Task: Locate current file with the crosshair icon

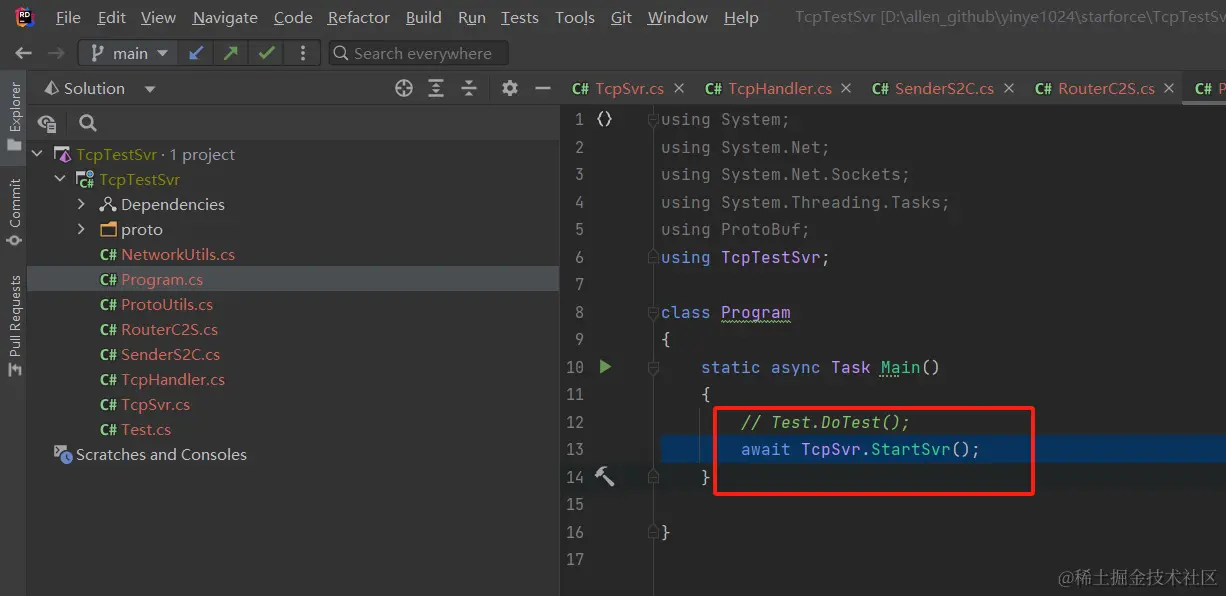Action: (x=404, y=88)
